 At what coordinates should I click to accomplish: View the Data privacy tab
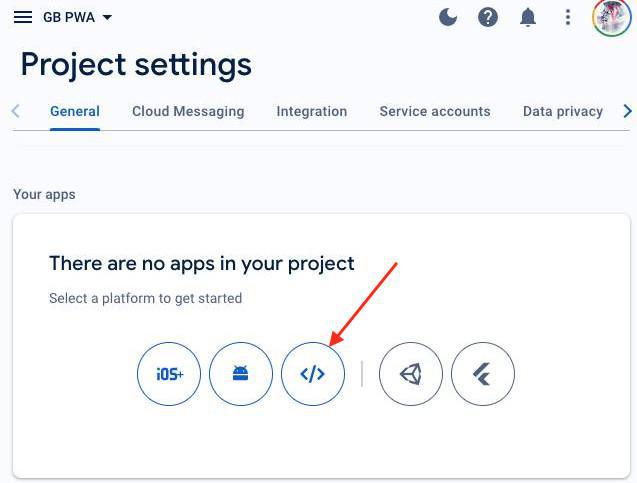point(563,111)
